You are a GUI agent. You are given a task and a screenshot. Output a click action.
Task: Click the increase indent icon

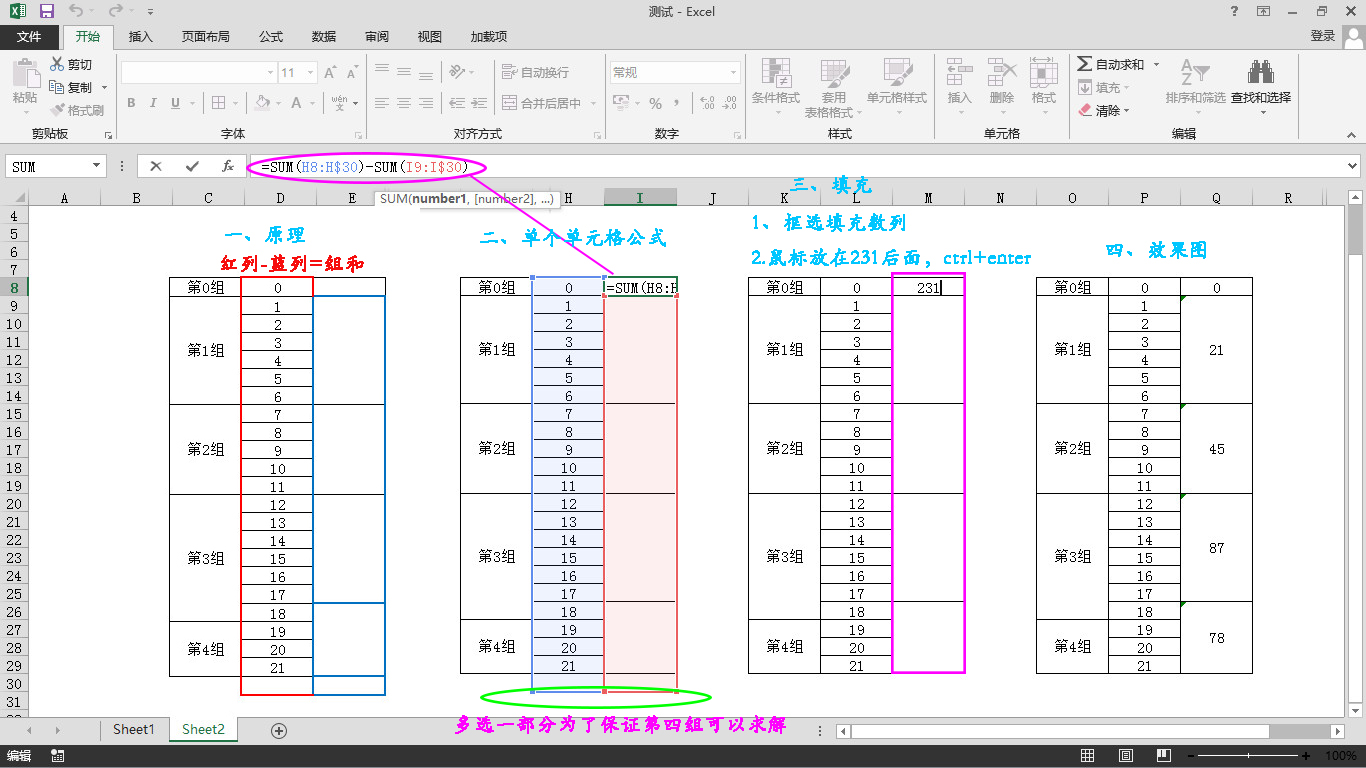479,103
